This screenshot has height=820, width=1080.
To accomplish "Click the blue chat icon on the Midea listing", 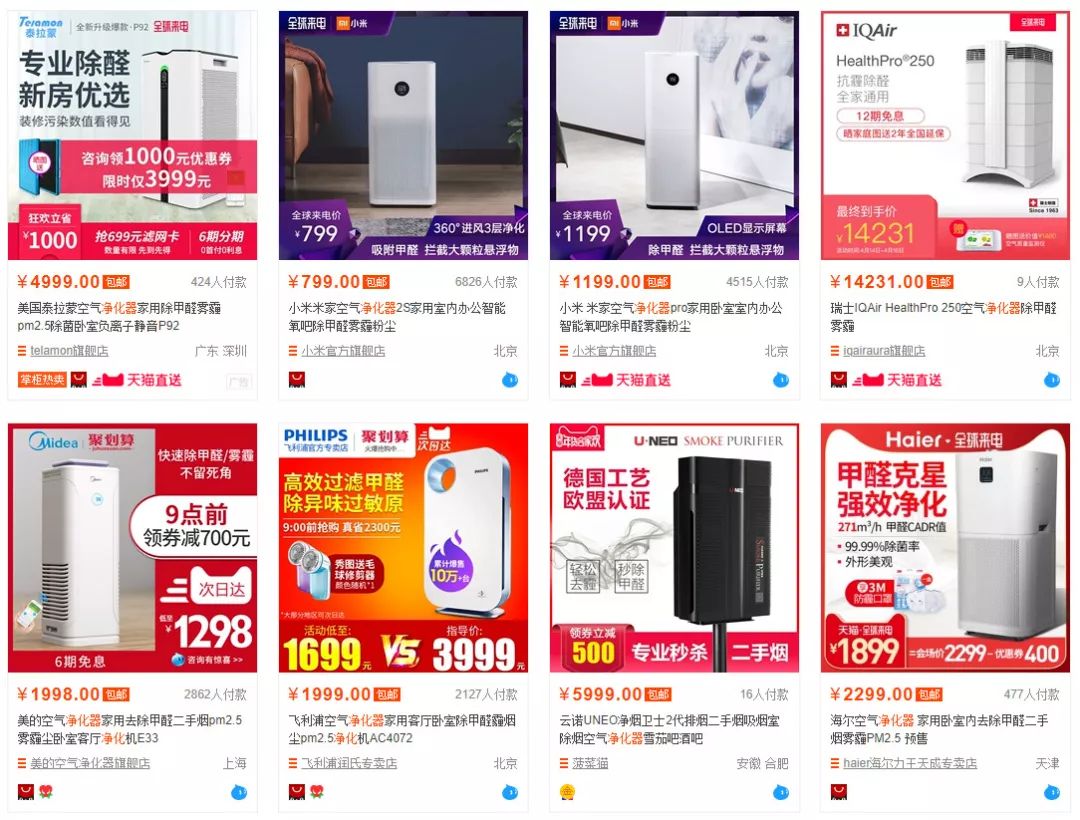I will click(x=238, y=792).
